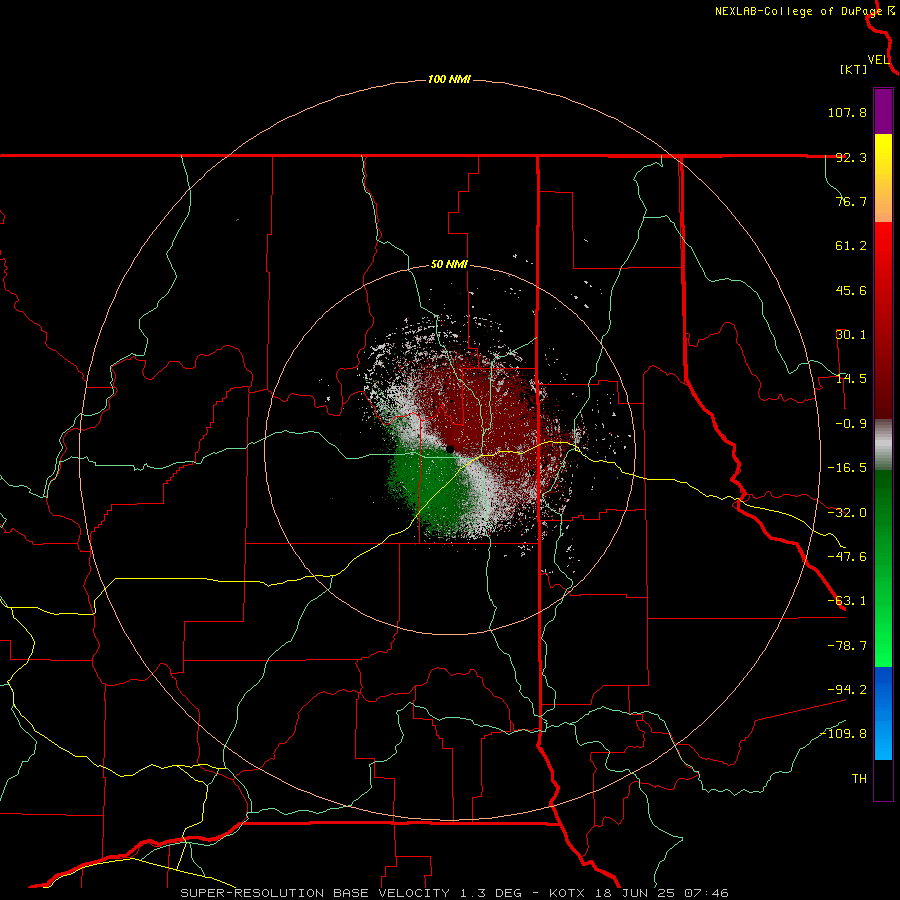
Task: Click the NEXLAB-College of DuPage label
Action: tap(798, 11)
